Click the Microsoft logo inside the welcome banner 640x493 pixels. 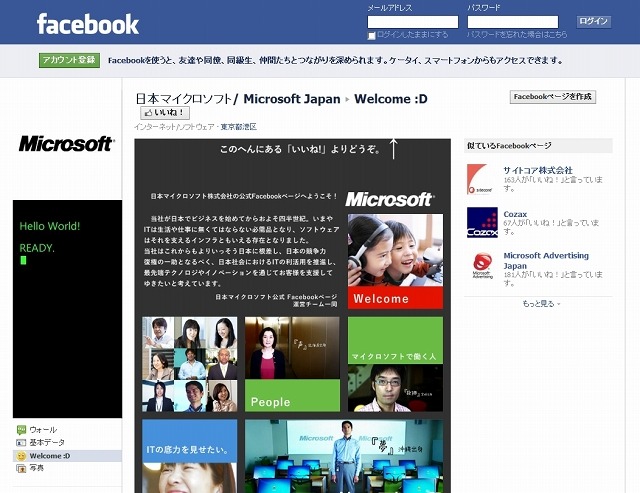pyautogui.click(x=390, y=200)
